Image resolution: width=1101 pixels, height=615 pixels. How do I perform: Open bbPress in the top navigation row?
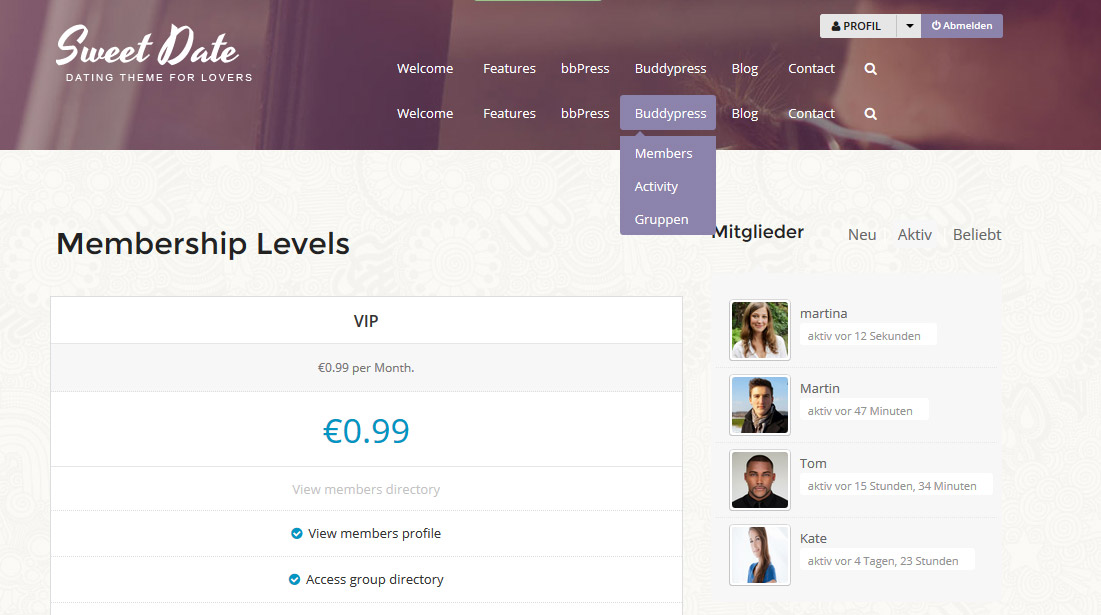(x=585, y=69)
